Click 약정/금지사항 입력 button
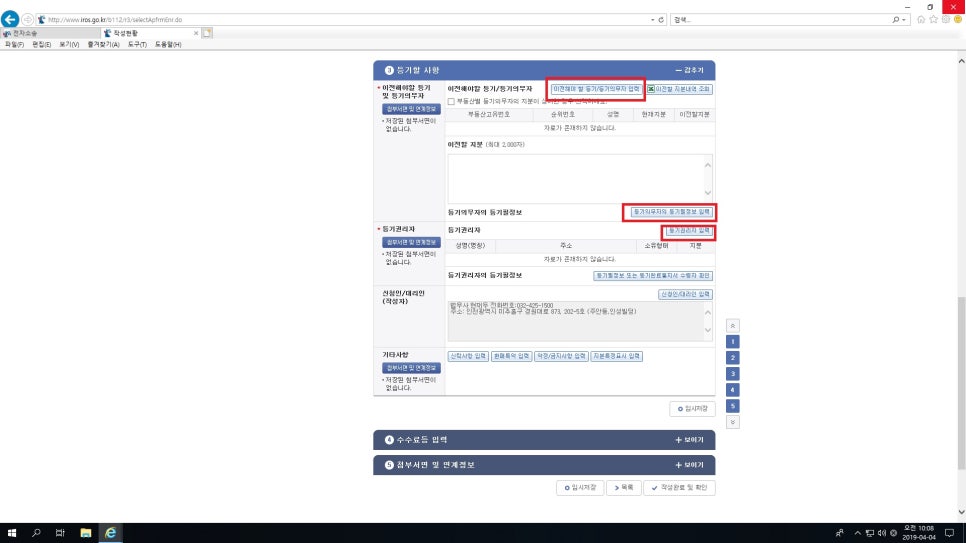This screenshot has width=966, height=543. click(561, 356)
